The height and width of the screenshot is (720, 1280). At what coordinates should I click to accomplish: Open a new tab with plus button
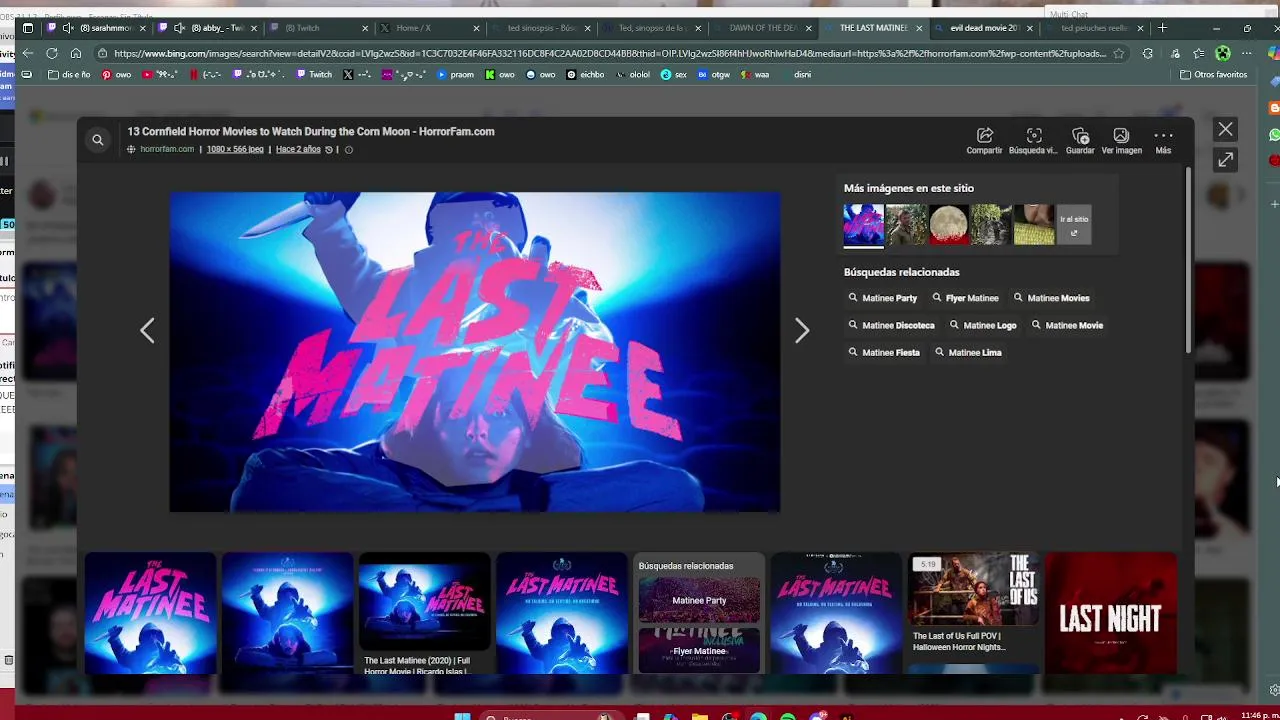[1162, 28]
